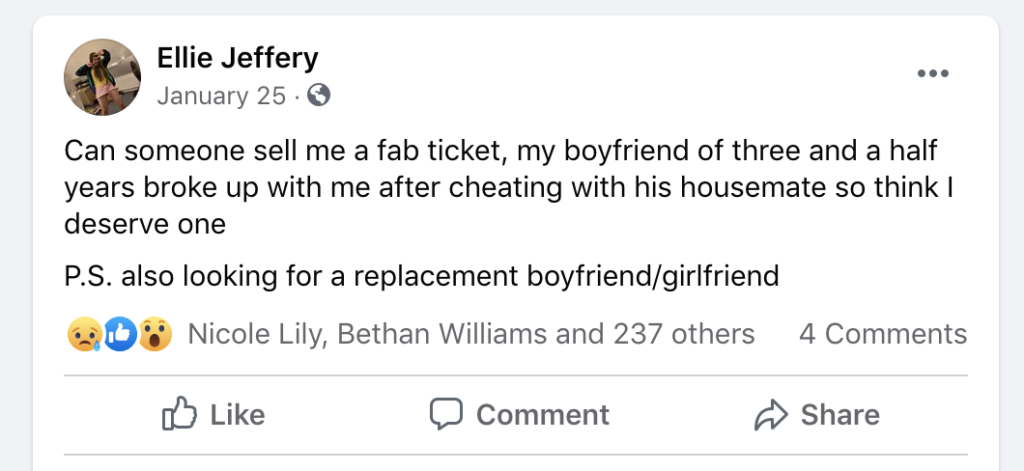Image resolution: width=1024 pixels, height=471 pixels.
Task: Click the share arrow icon
Action: pyautogui.click(x=771, y=414)
